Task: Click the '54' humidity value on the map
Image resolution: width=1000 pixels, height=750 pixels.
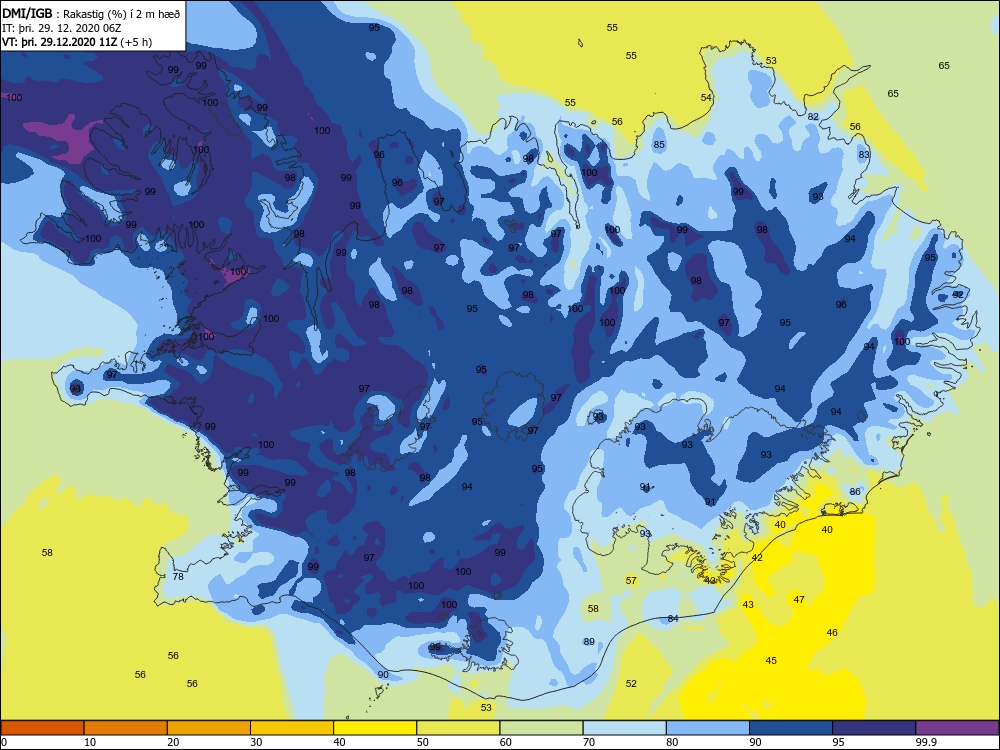Action: coord(706,98)
